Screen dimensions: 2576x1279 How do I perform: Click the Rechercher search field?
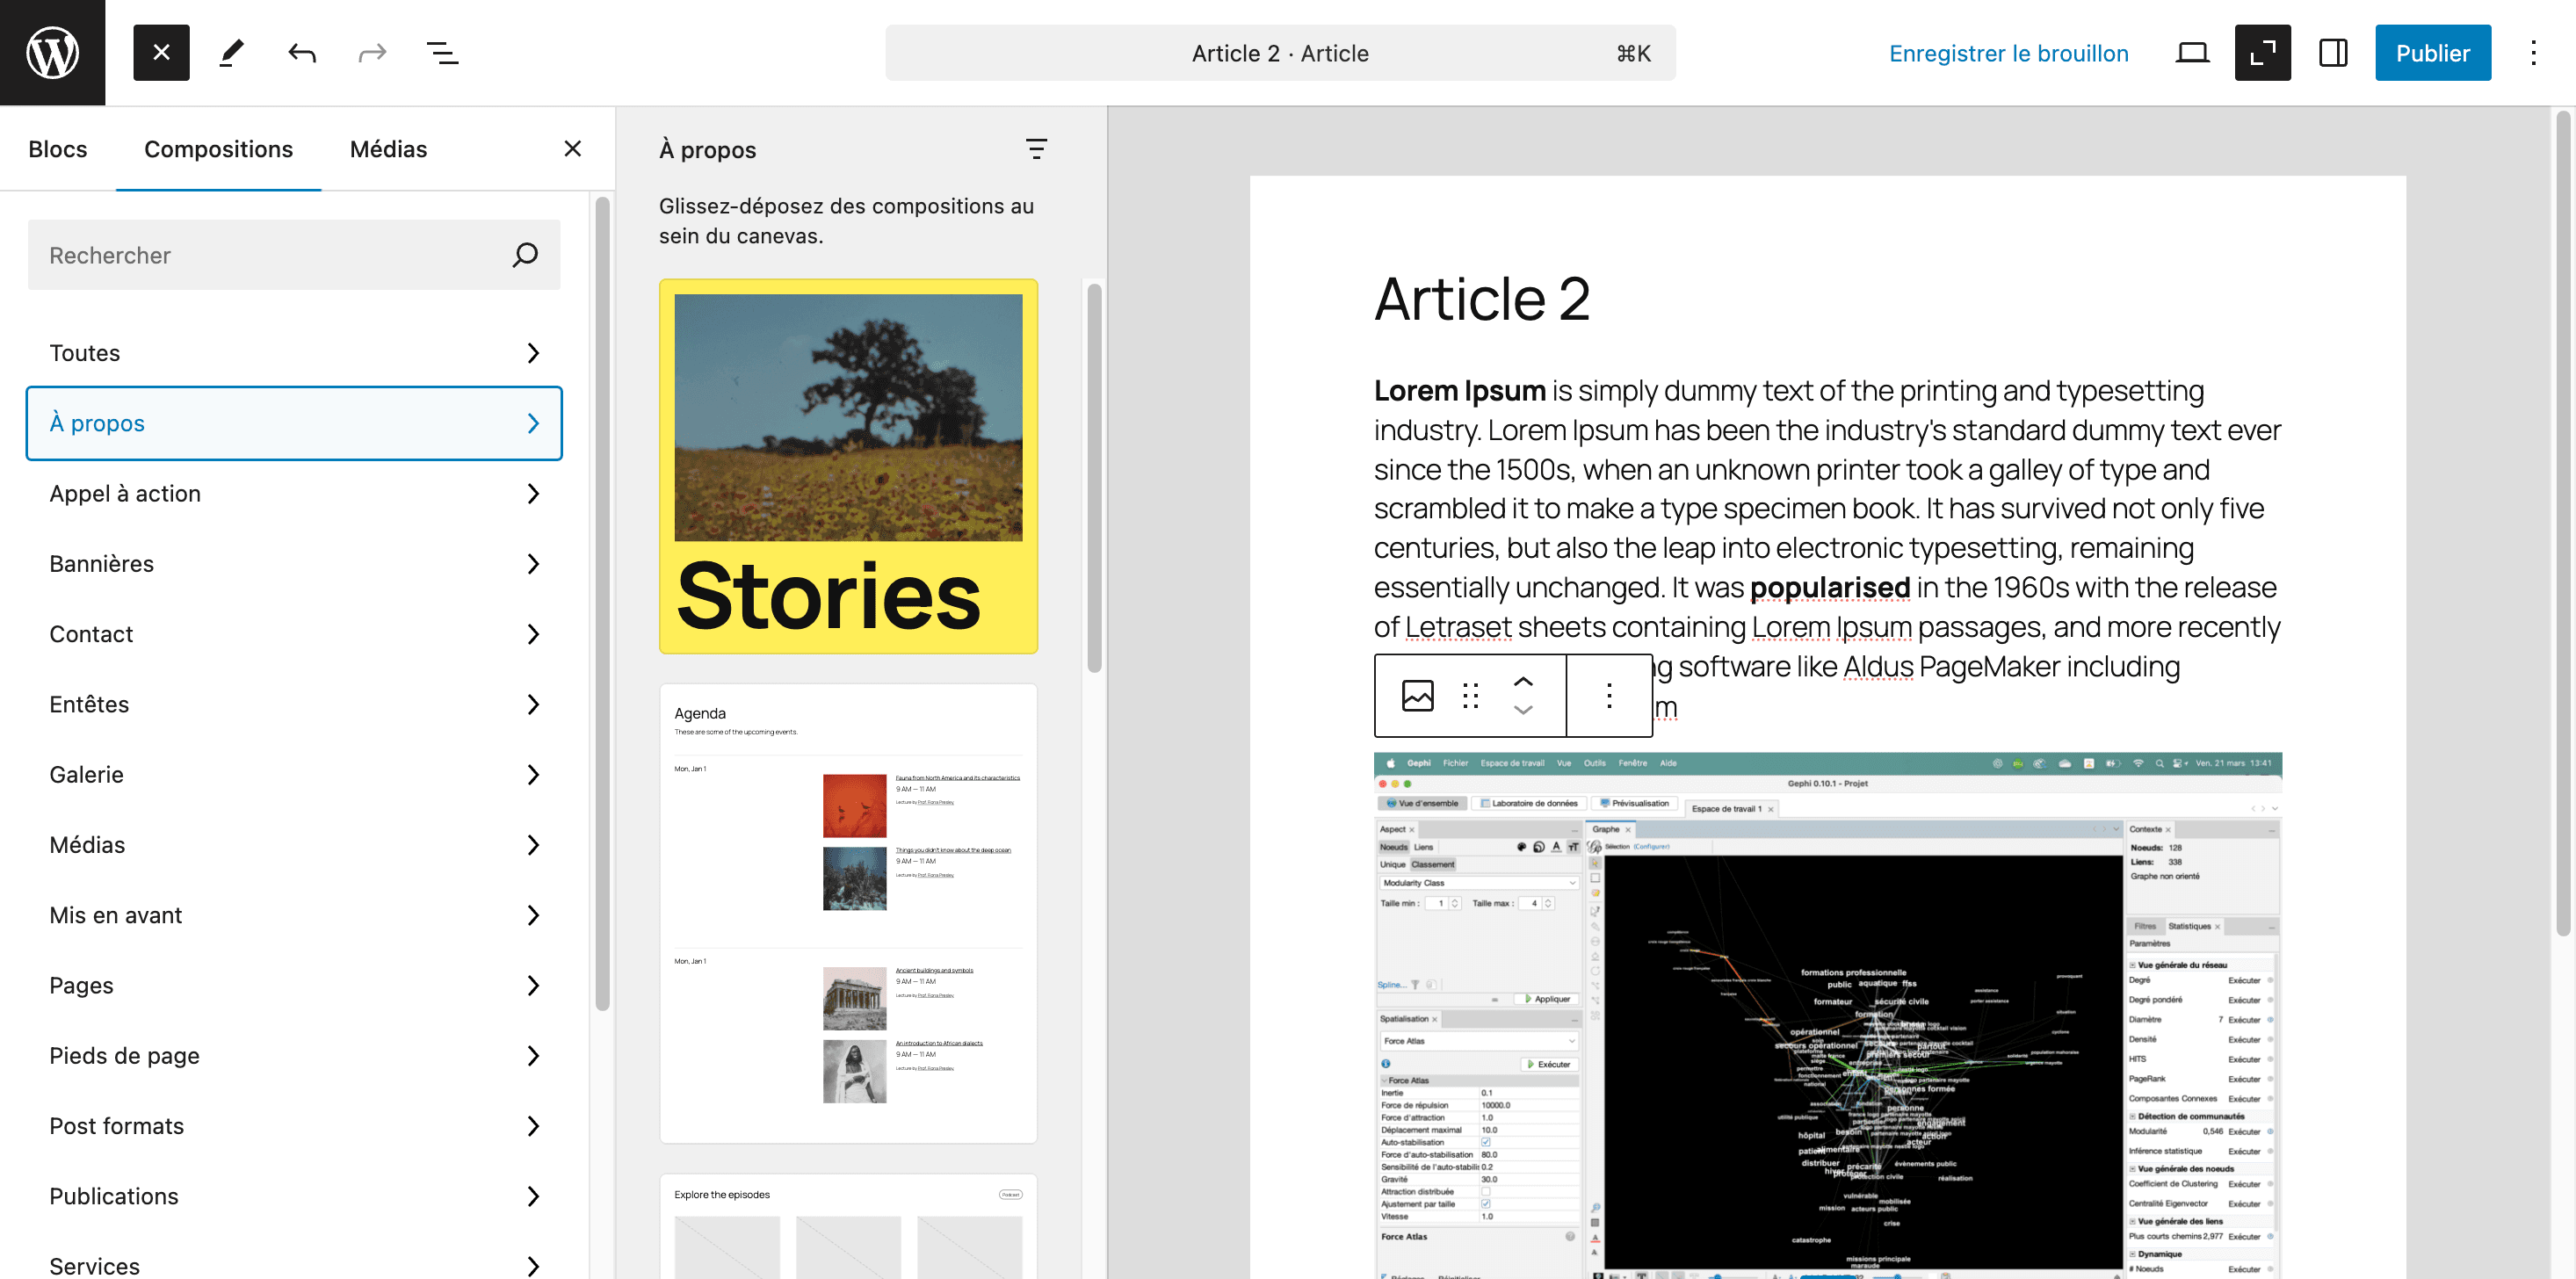click(294, 255)
